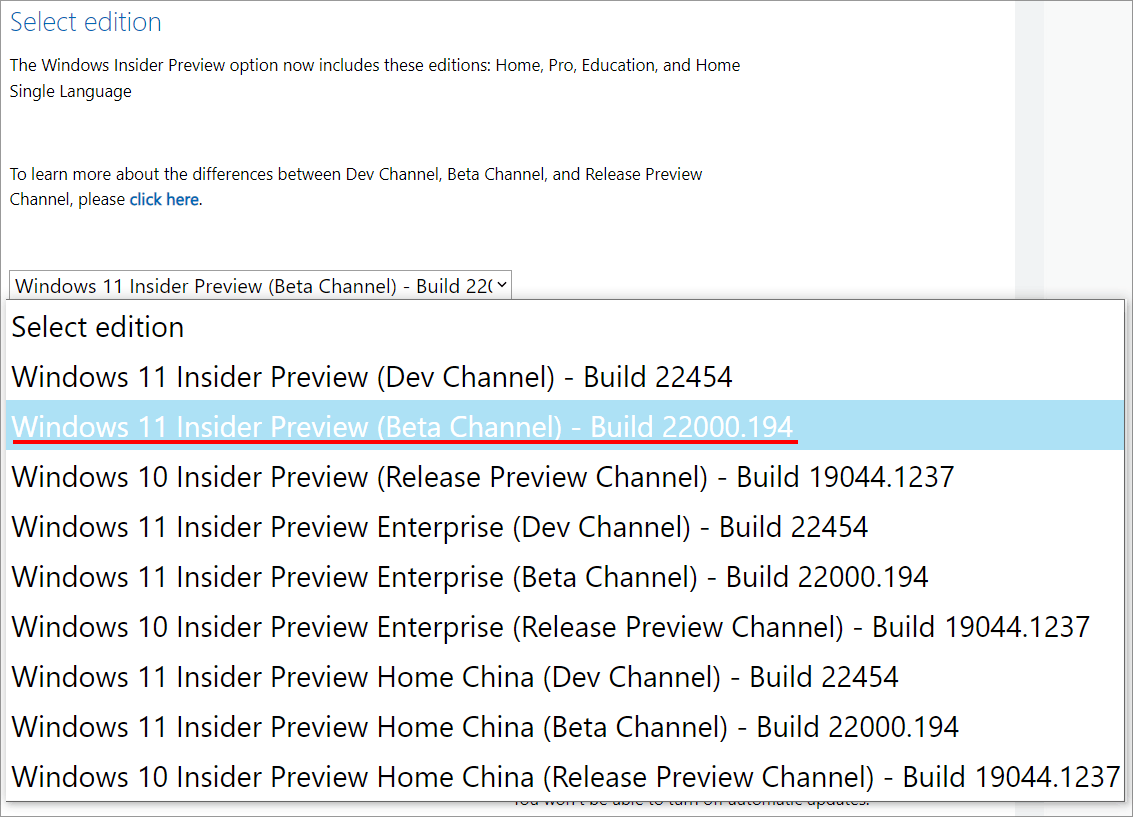Select Windows 11 Insider Preview (Dev Channel) Build 22454
The width and height of the screenshot is (1133, 817).
[x=565, y=377]
